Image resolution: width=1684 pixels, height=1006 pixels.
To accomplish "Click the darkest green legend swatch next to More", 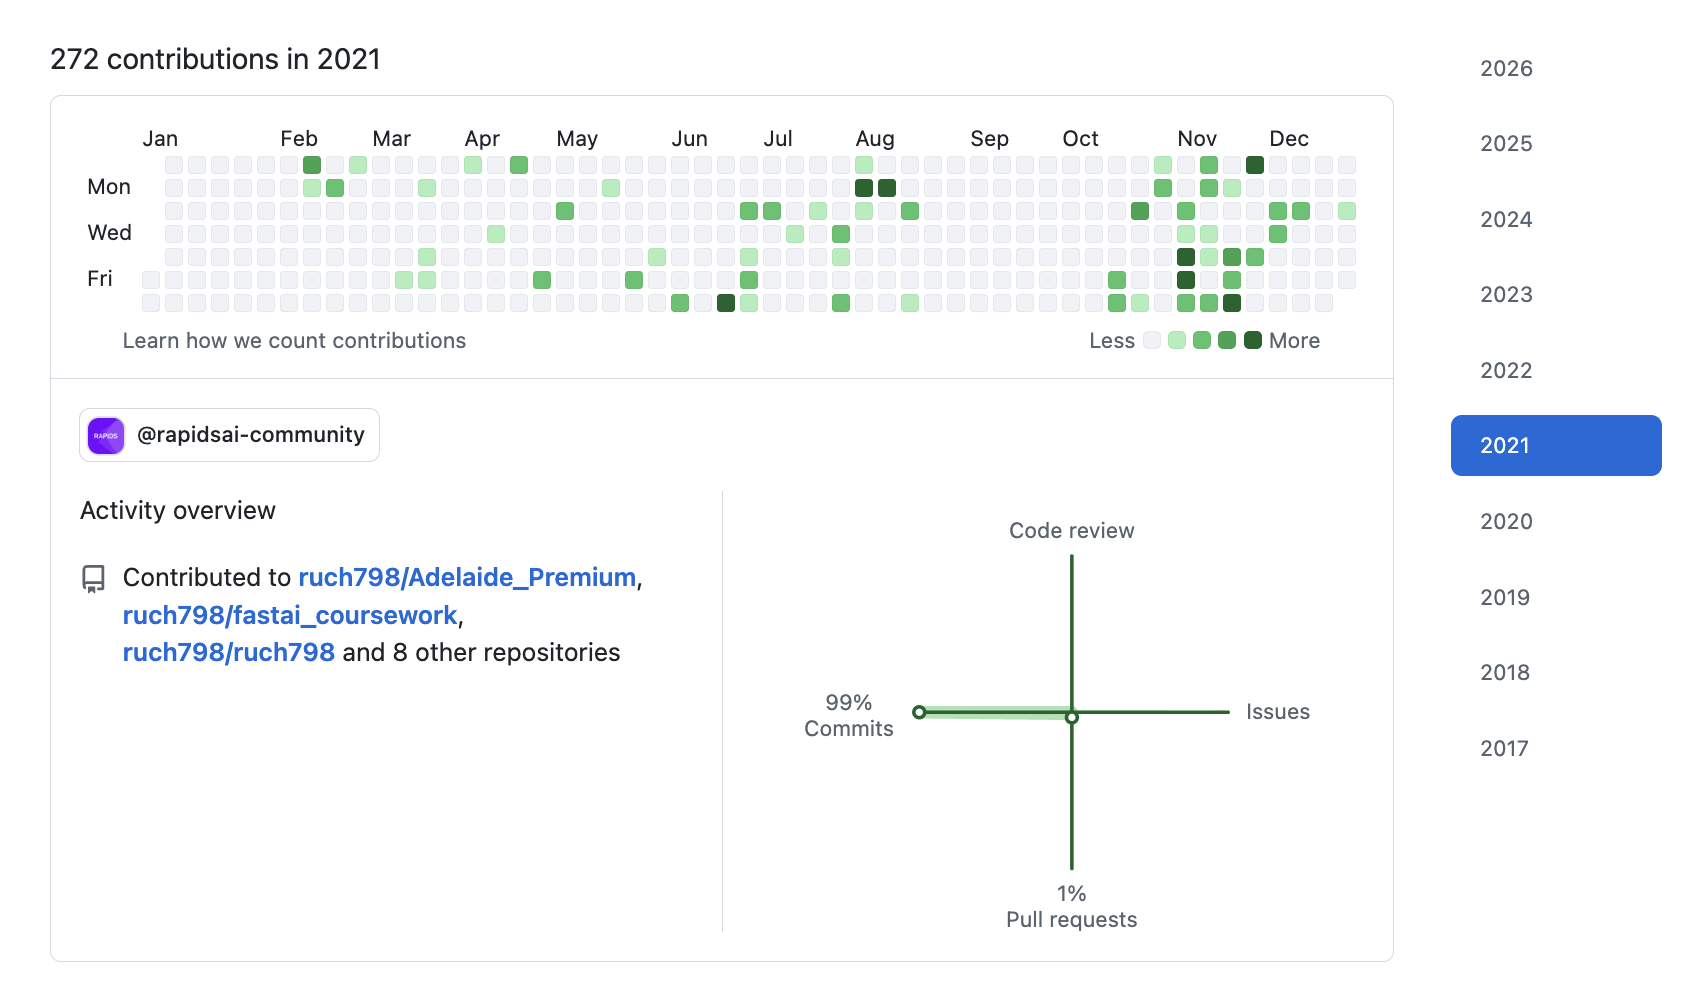I will click(x=1252, y=340).
